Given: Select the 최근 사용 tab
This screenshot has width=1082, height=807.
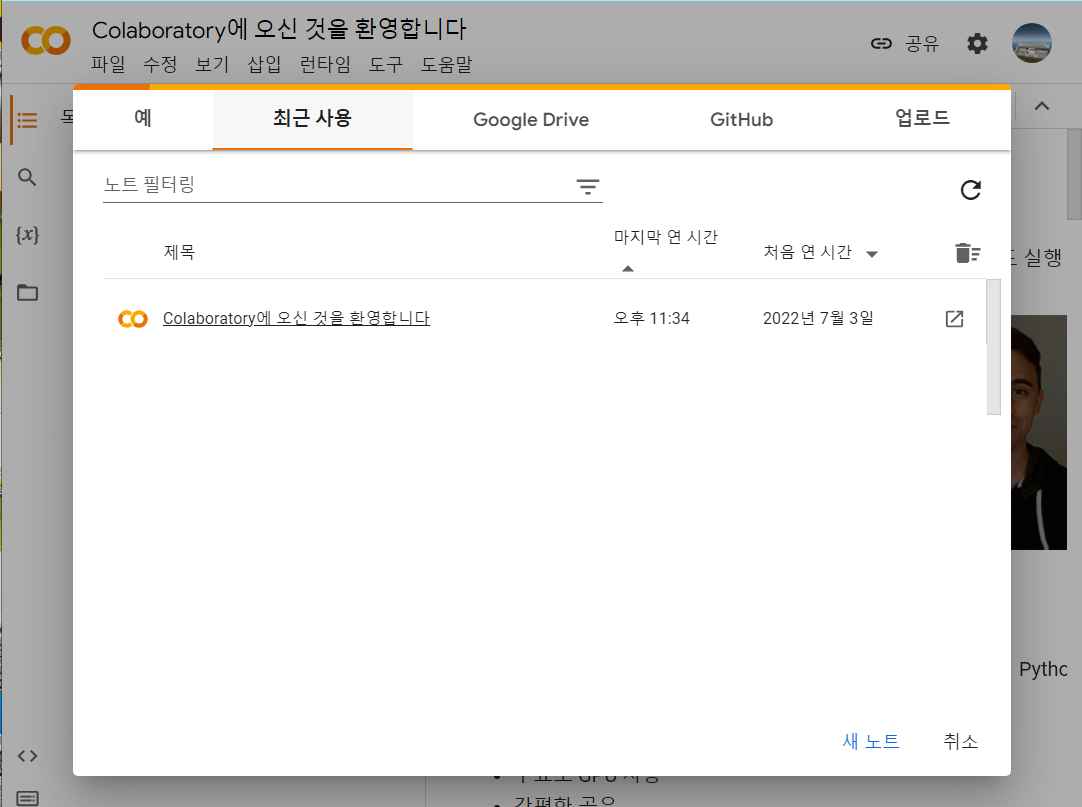Looking at the screenshot, I should click(313, 118).
